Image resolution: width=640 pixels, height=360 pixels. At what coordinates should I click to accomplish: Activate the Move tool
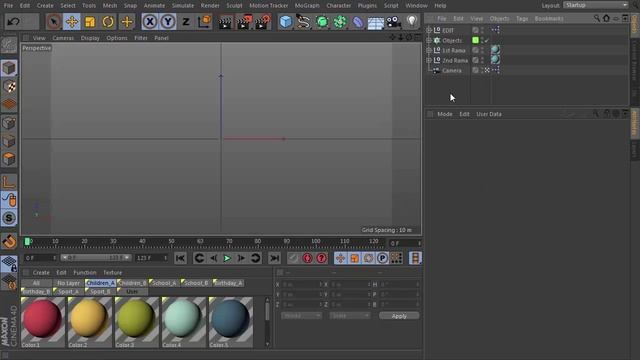click(71, 22)
